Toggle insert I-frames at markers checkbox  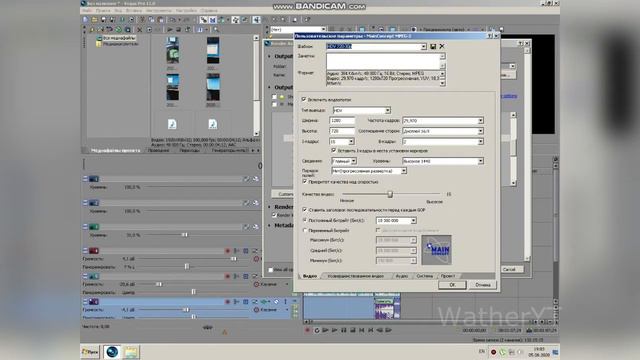[334, 151]
